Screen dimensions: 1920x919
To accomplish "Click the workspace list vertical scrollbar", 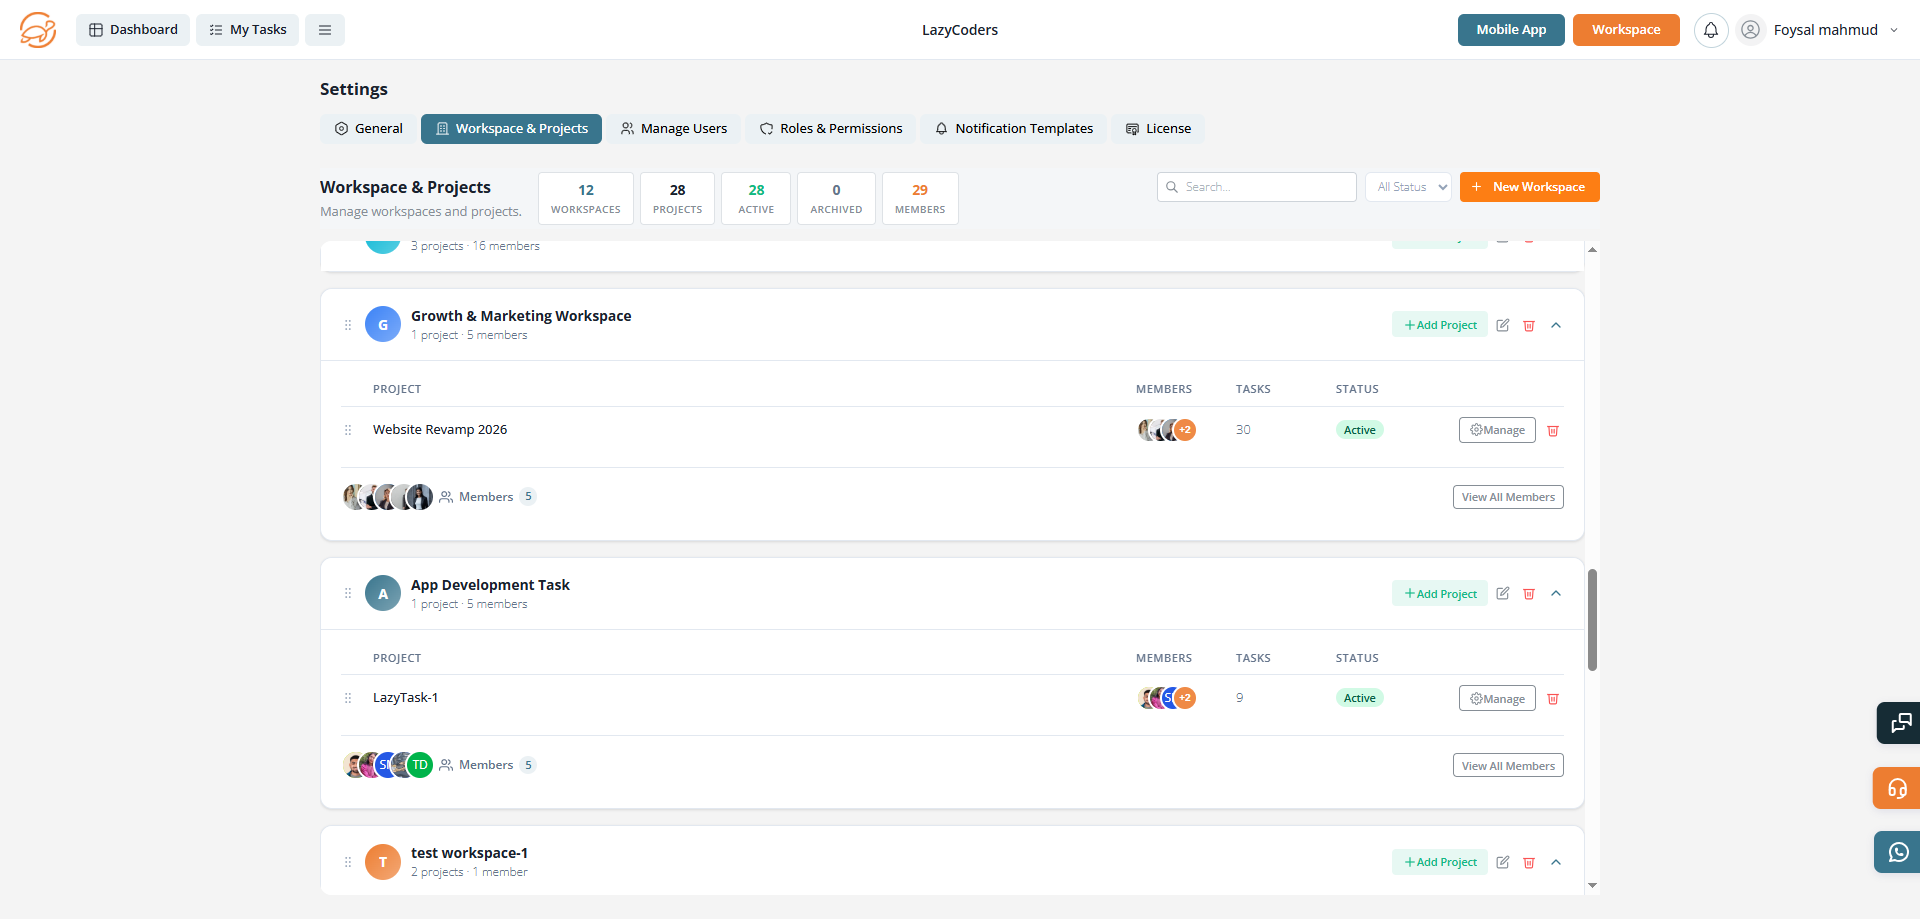I will coord(1592,620).
